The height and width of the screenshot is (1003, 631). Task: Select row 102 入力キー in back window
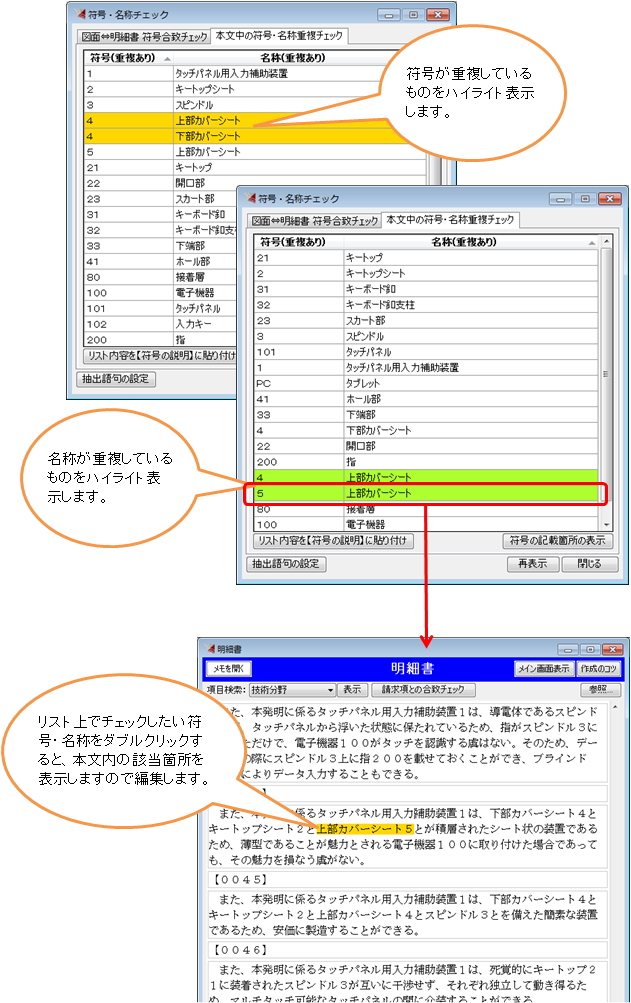(x=160, y=324)
